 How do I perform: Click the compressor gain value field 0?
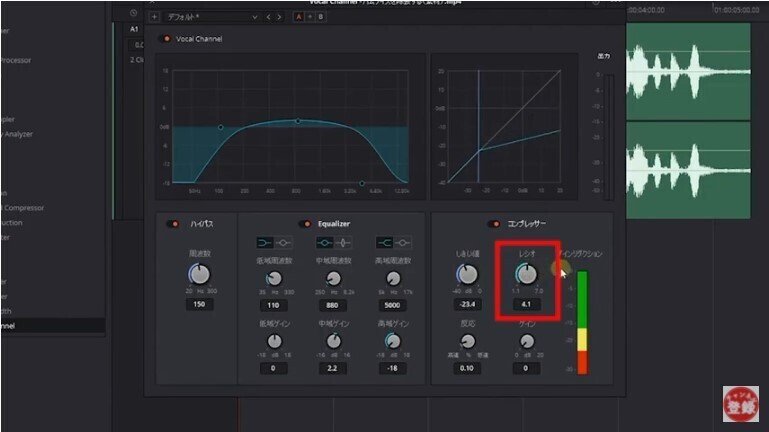(x=526, y=368)
